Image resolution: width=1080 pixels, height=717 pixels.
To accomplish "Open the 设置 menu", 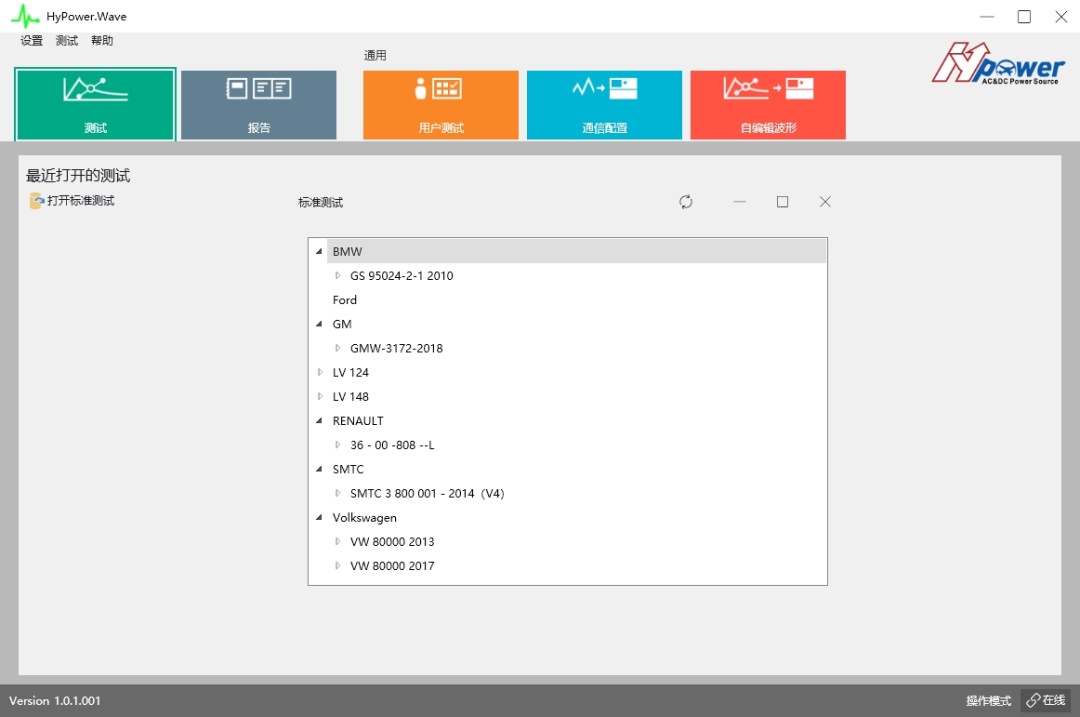I will pos(32,41).
